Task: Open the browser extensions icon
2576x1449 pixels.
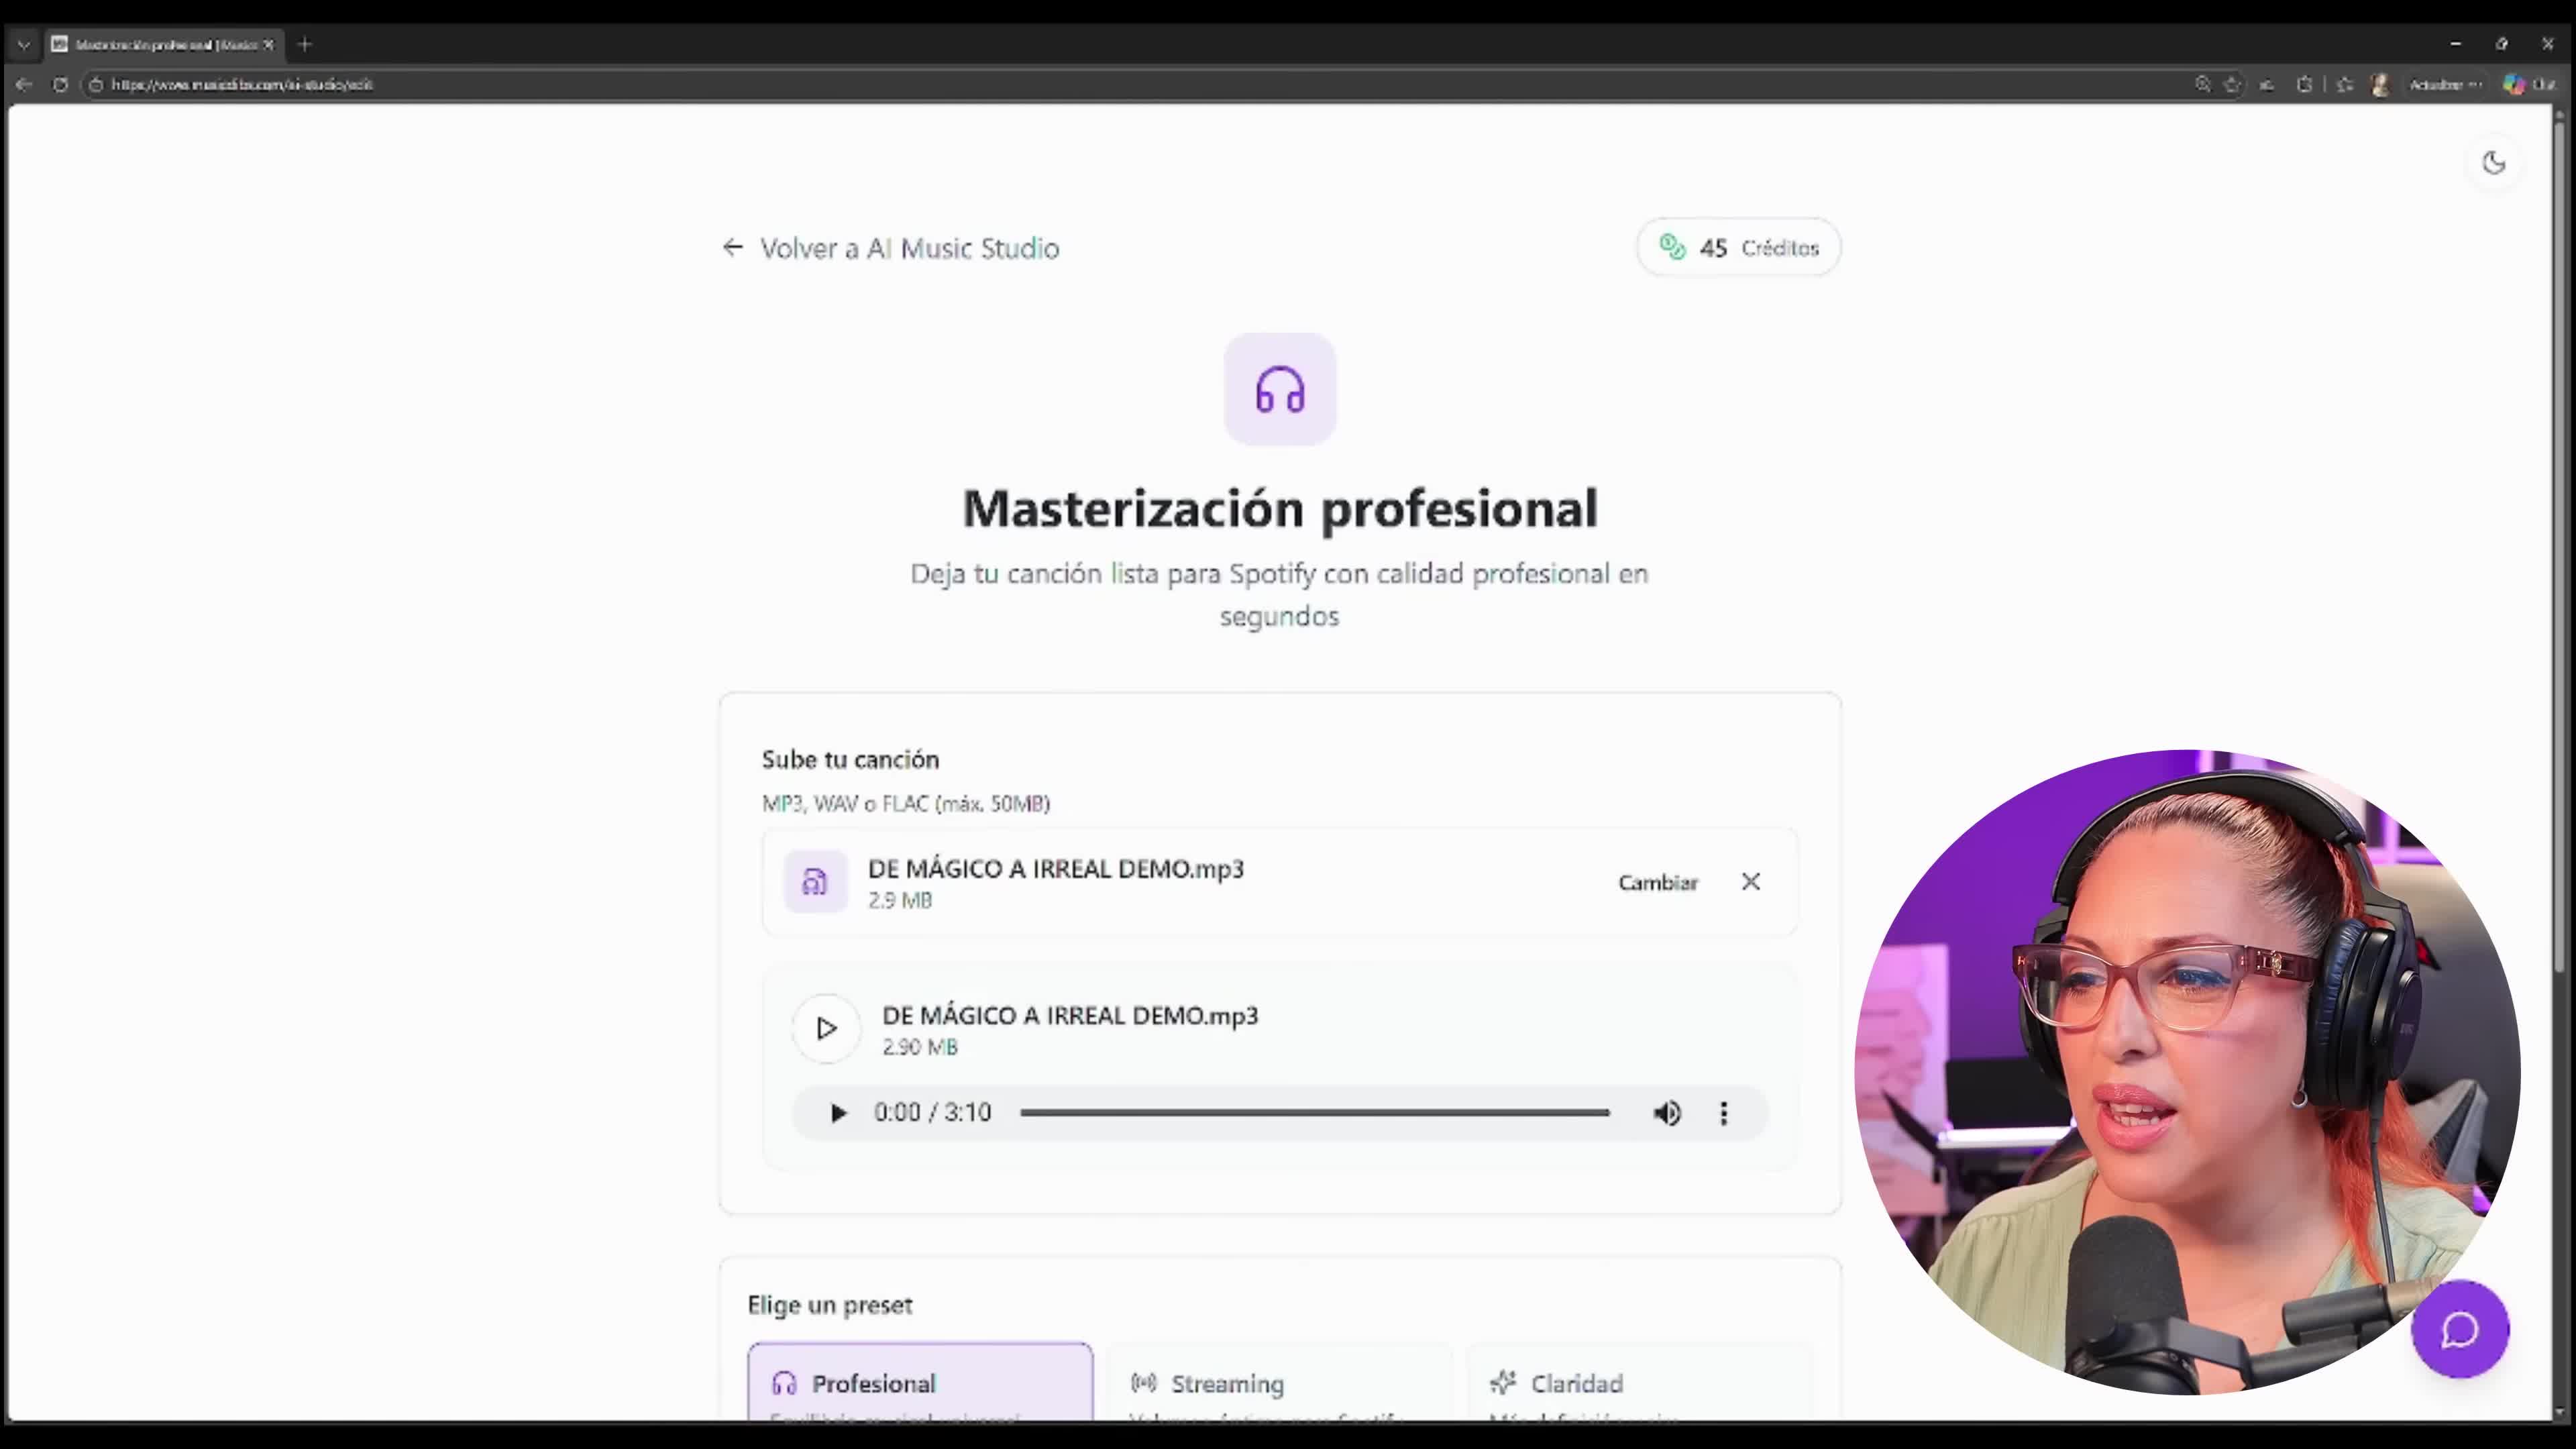Action: point(2304,85)
